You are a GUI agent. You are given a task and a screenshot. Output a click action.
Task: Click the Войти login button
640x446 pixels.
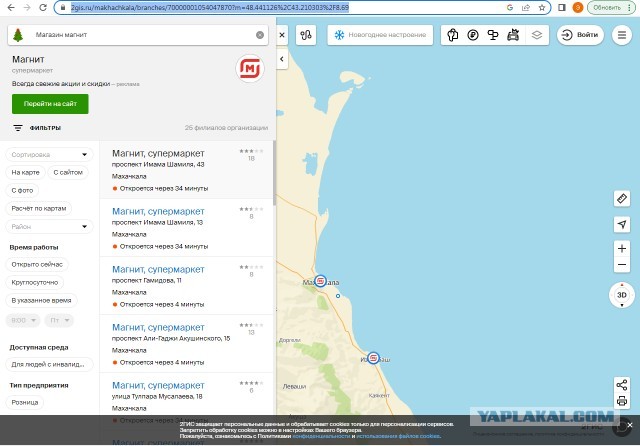click(x=580, y=35)
